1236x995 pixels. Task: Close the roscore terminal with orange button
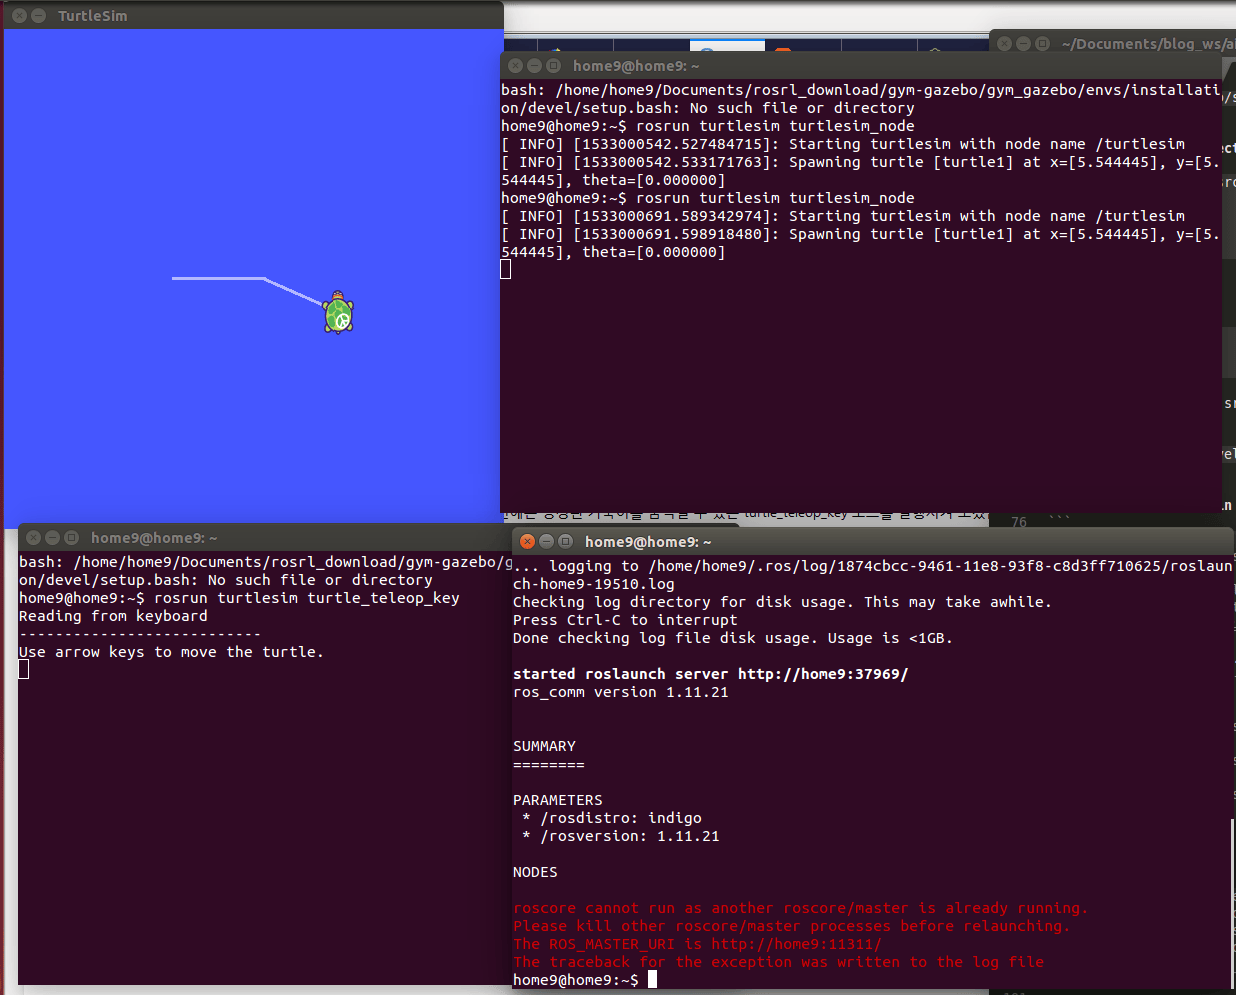(x=527, y=542)
